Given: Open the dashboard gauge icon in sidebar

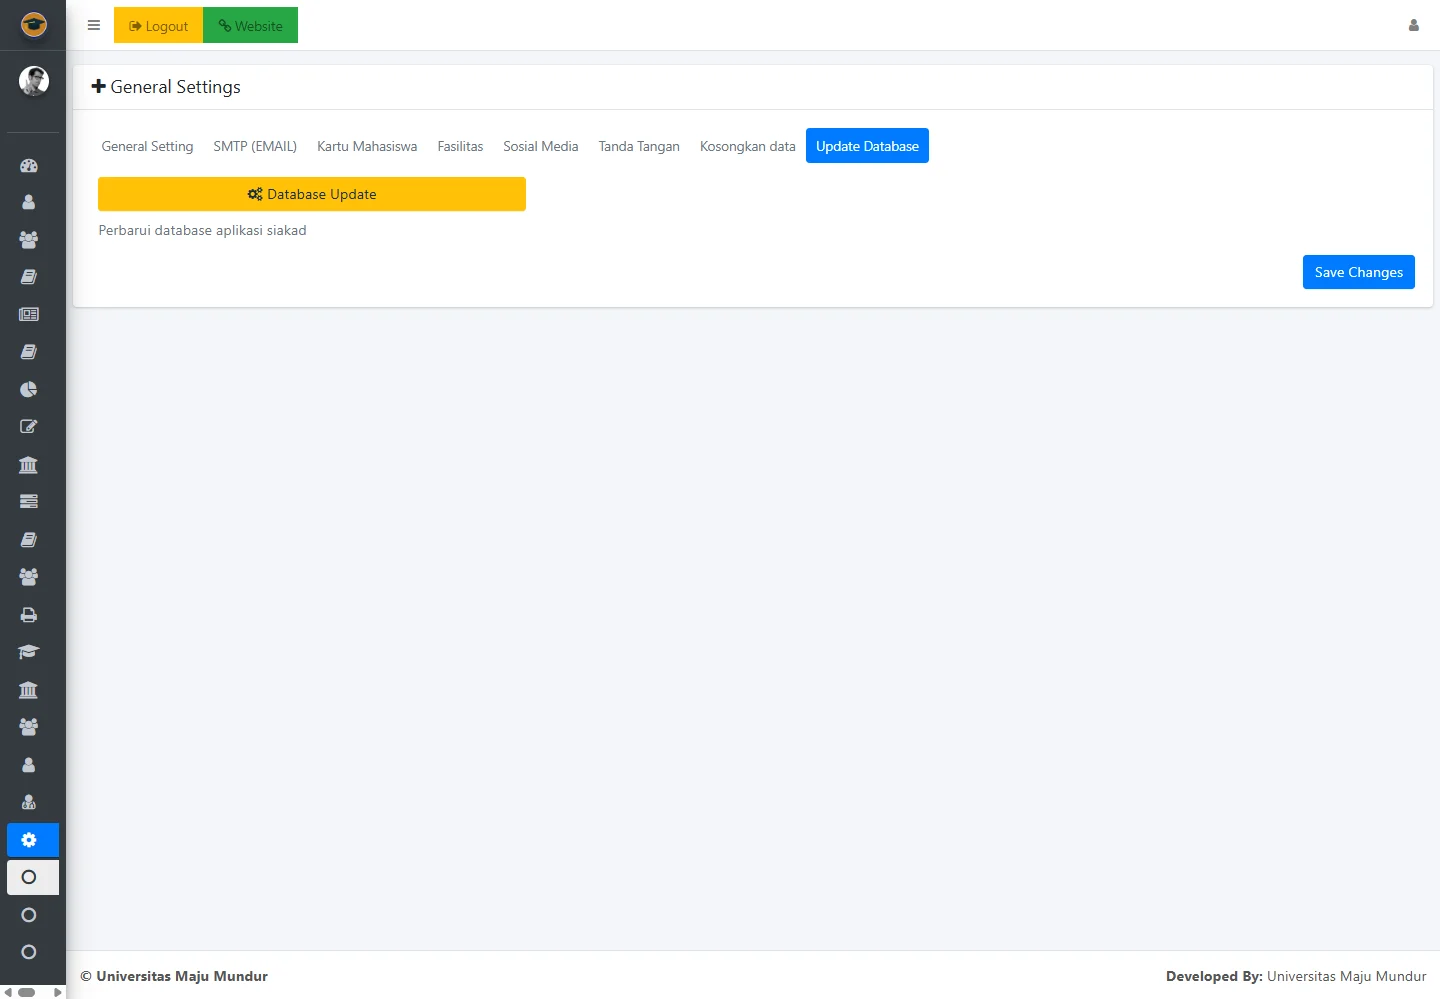Looking at the screenshot, I should click(x=29, y=166).
